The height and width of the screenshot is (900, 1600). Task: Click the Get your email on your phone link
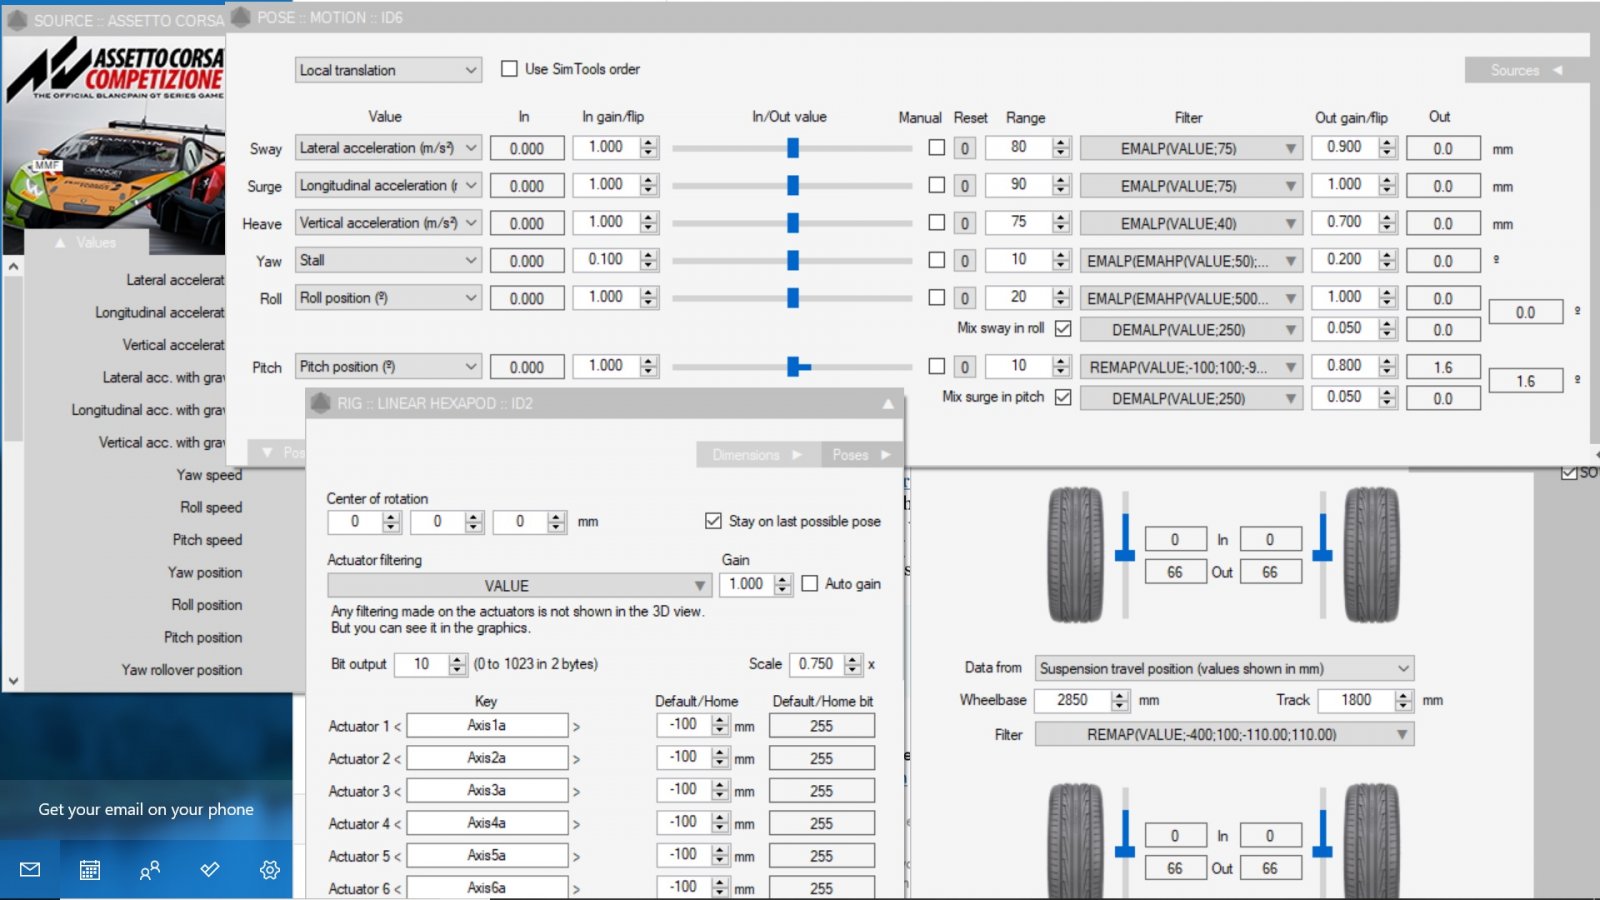pos(146,809)
